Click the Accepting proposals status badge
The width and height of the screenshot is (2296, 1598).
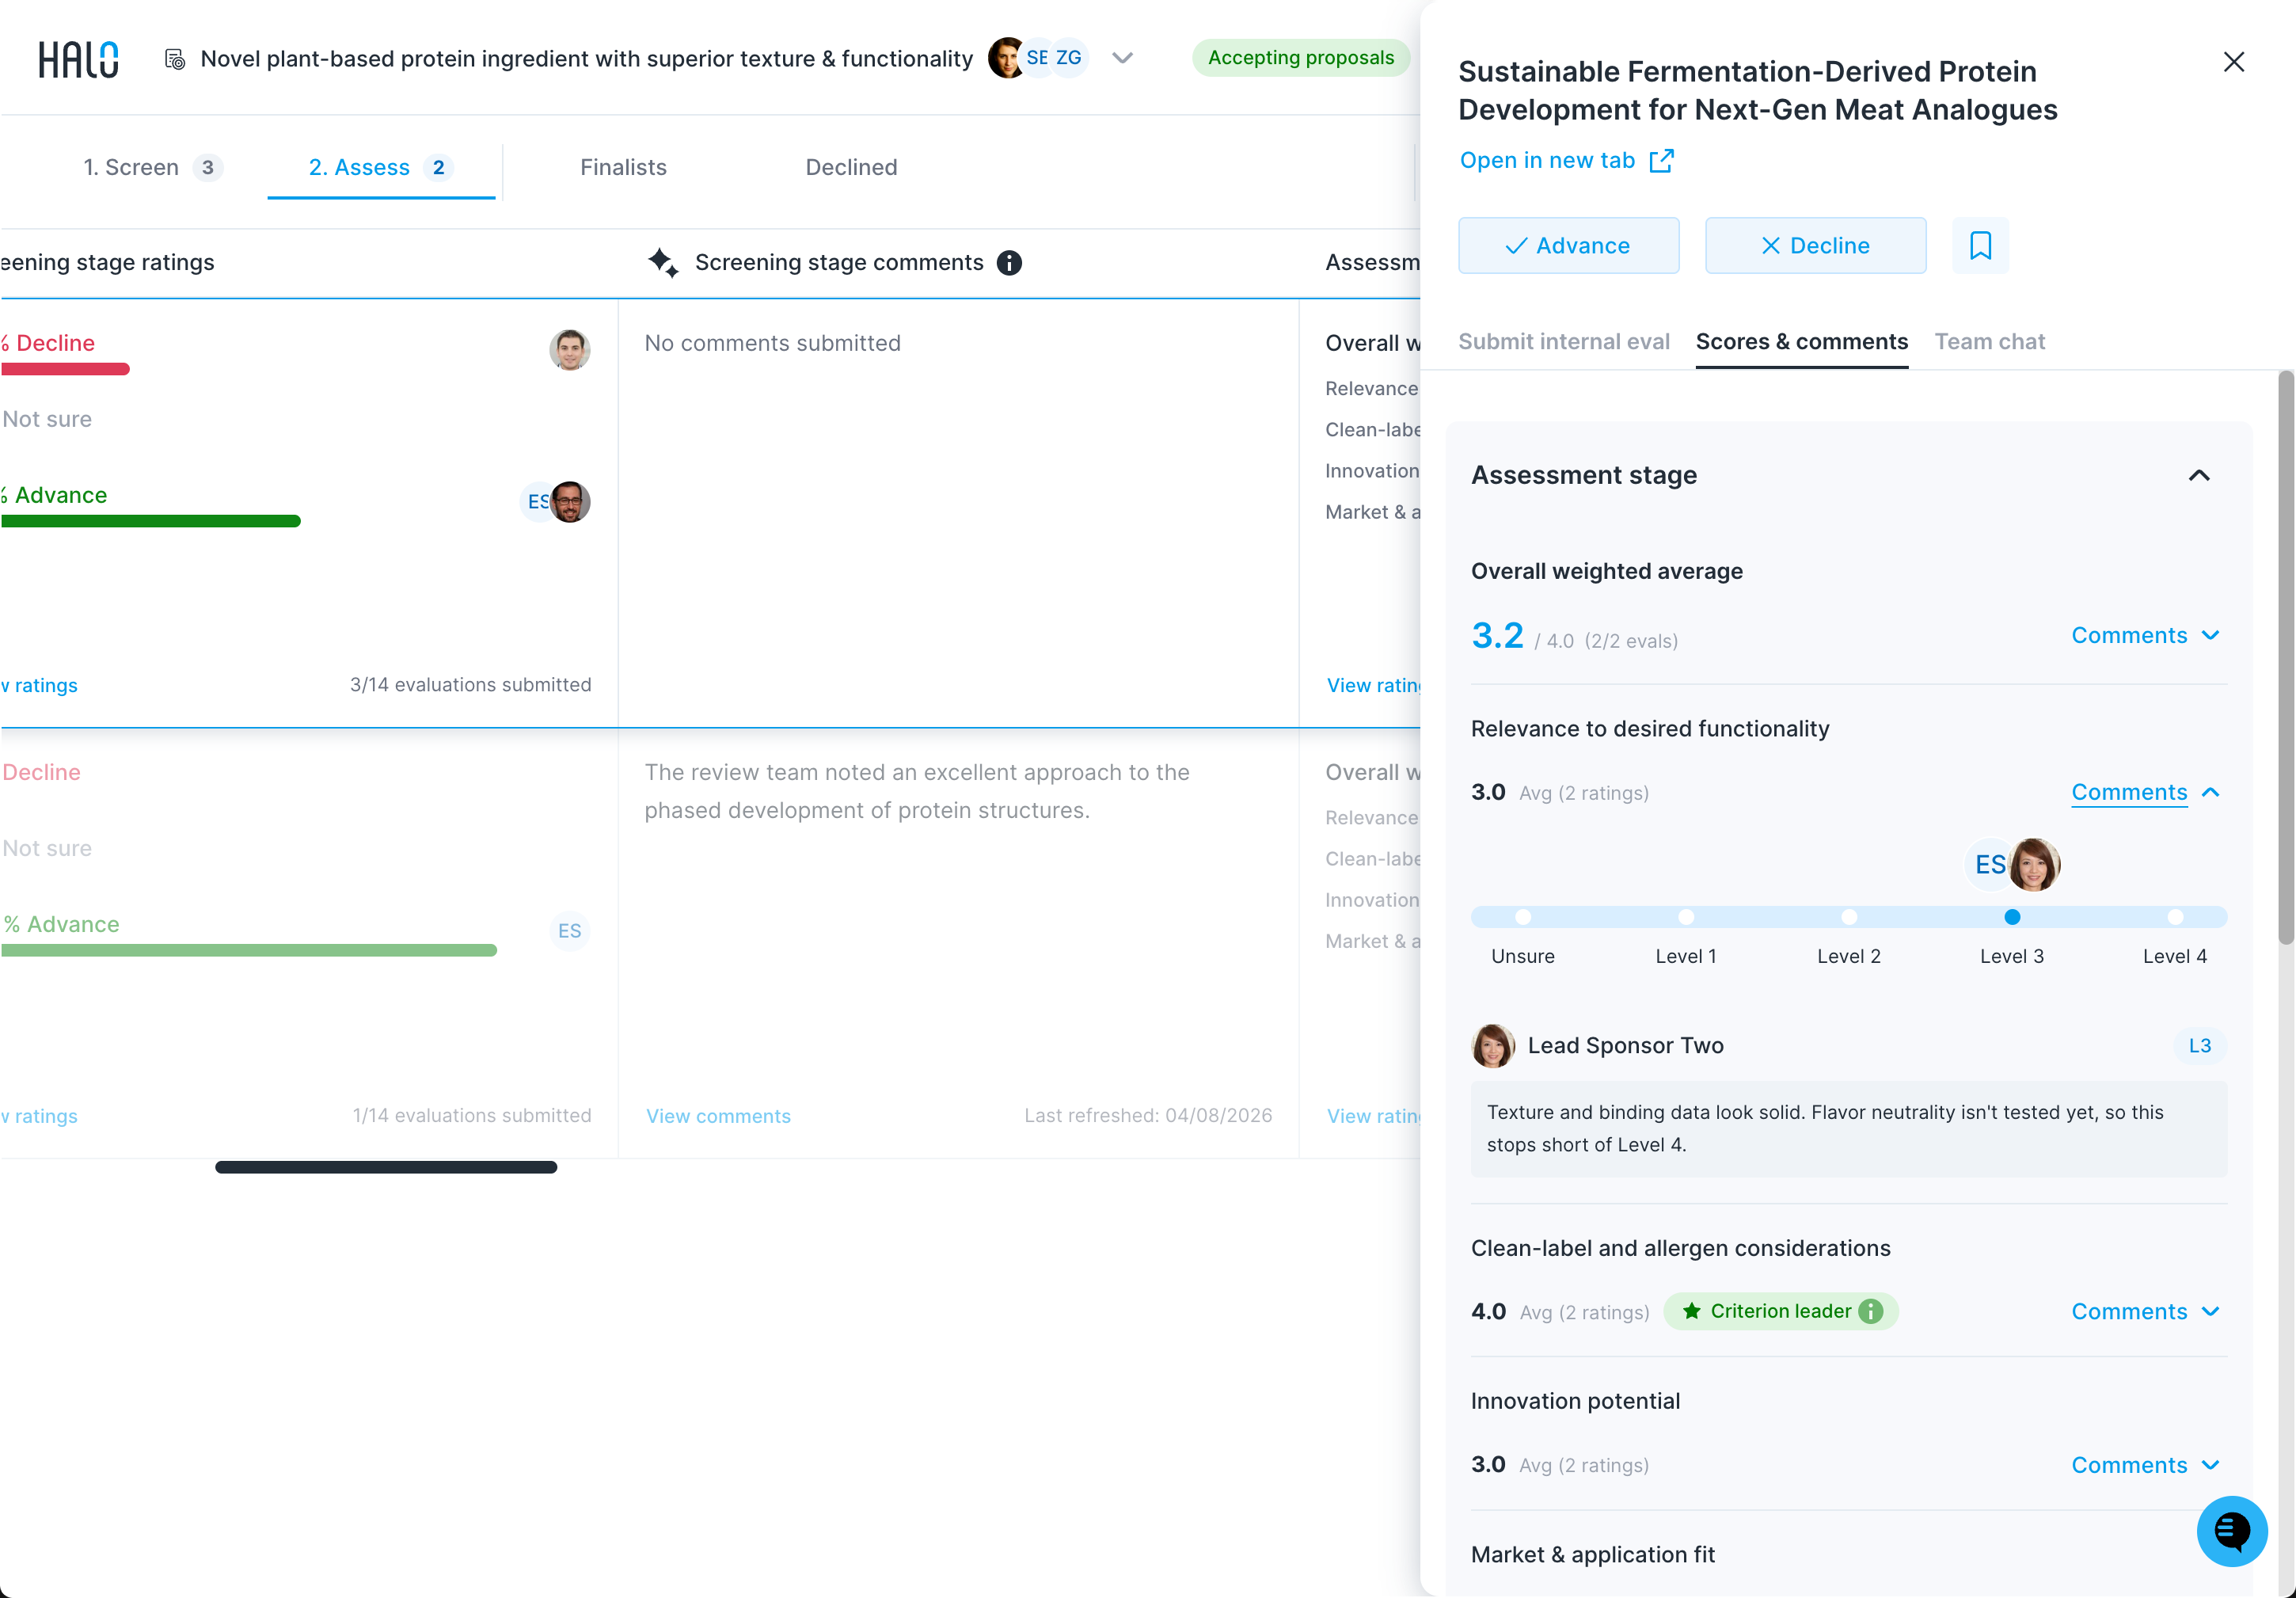click(1300, 58)
